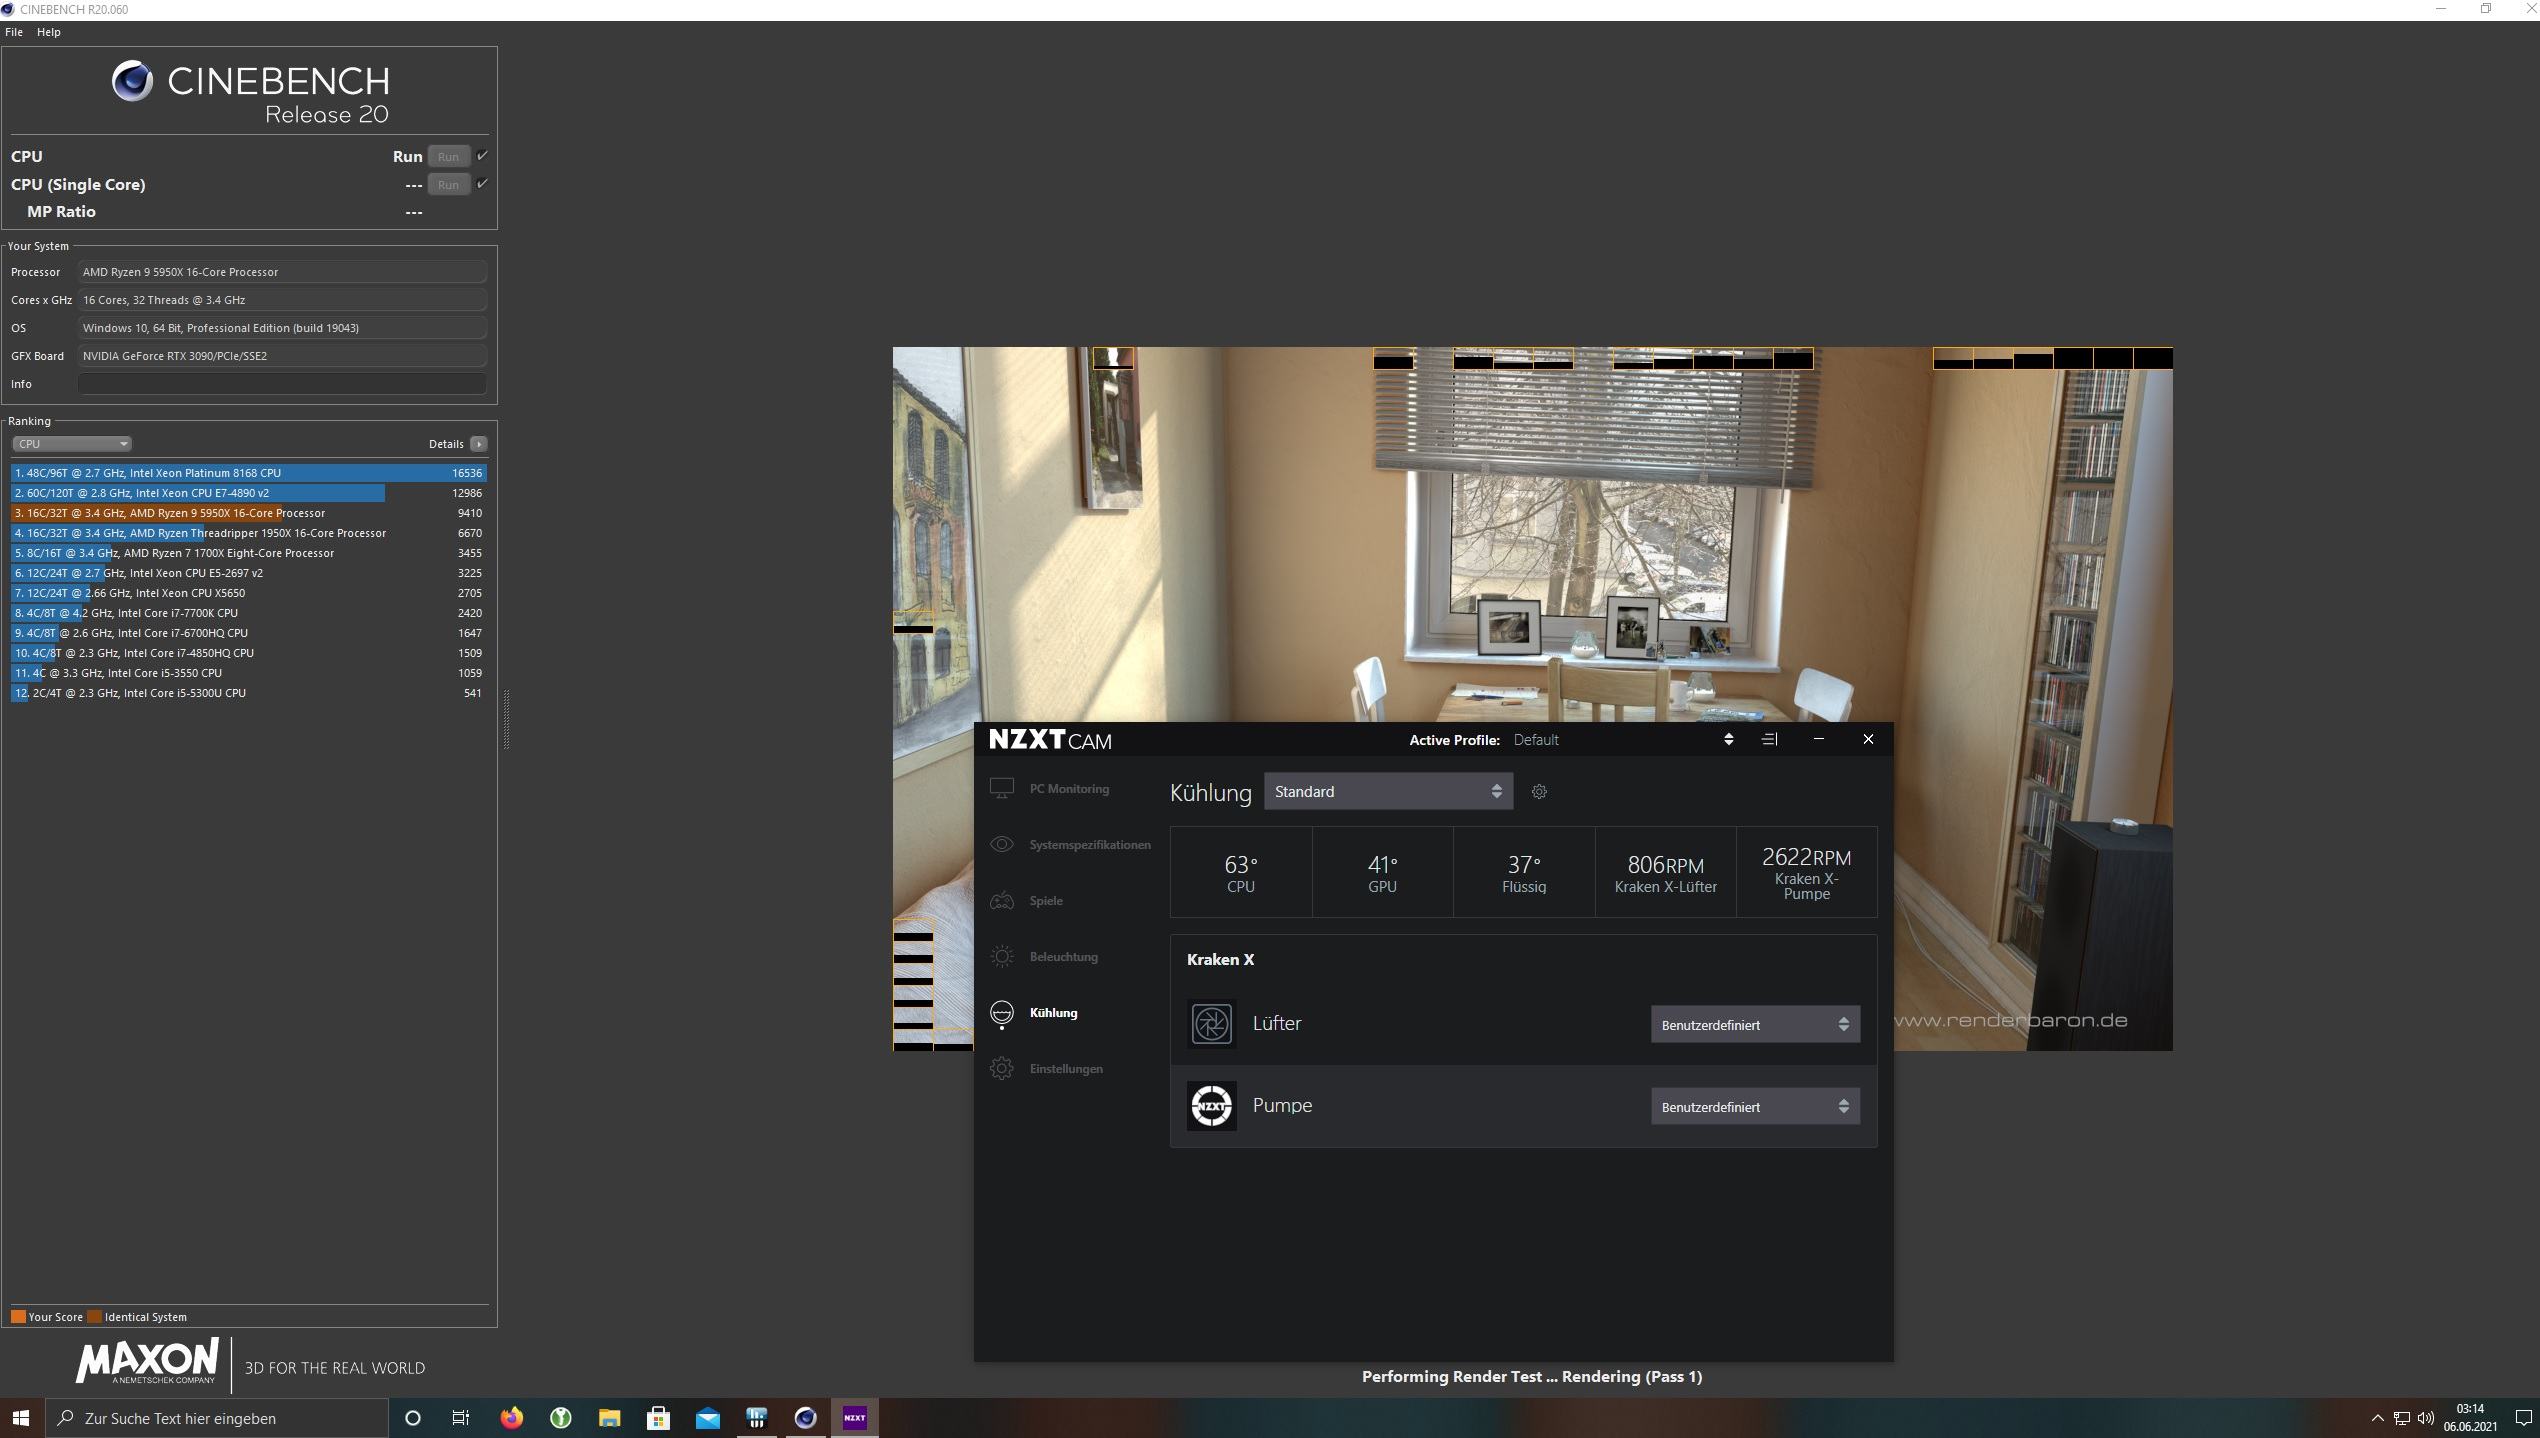Image resolution: width=2540 pixels, height=1438 pixels.
Task: Click the 2622RPM Kraken X-Pumpe tile
Action: pyautogui.click(x=1806, y=872)
